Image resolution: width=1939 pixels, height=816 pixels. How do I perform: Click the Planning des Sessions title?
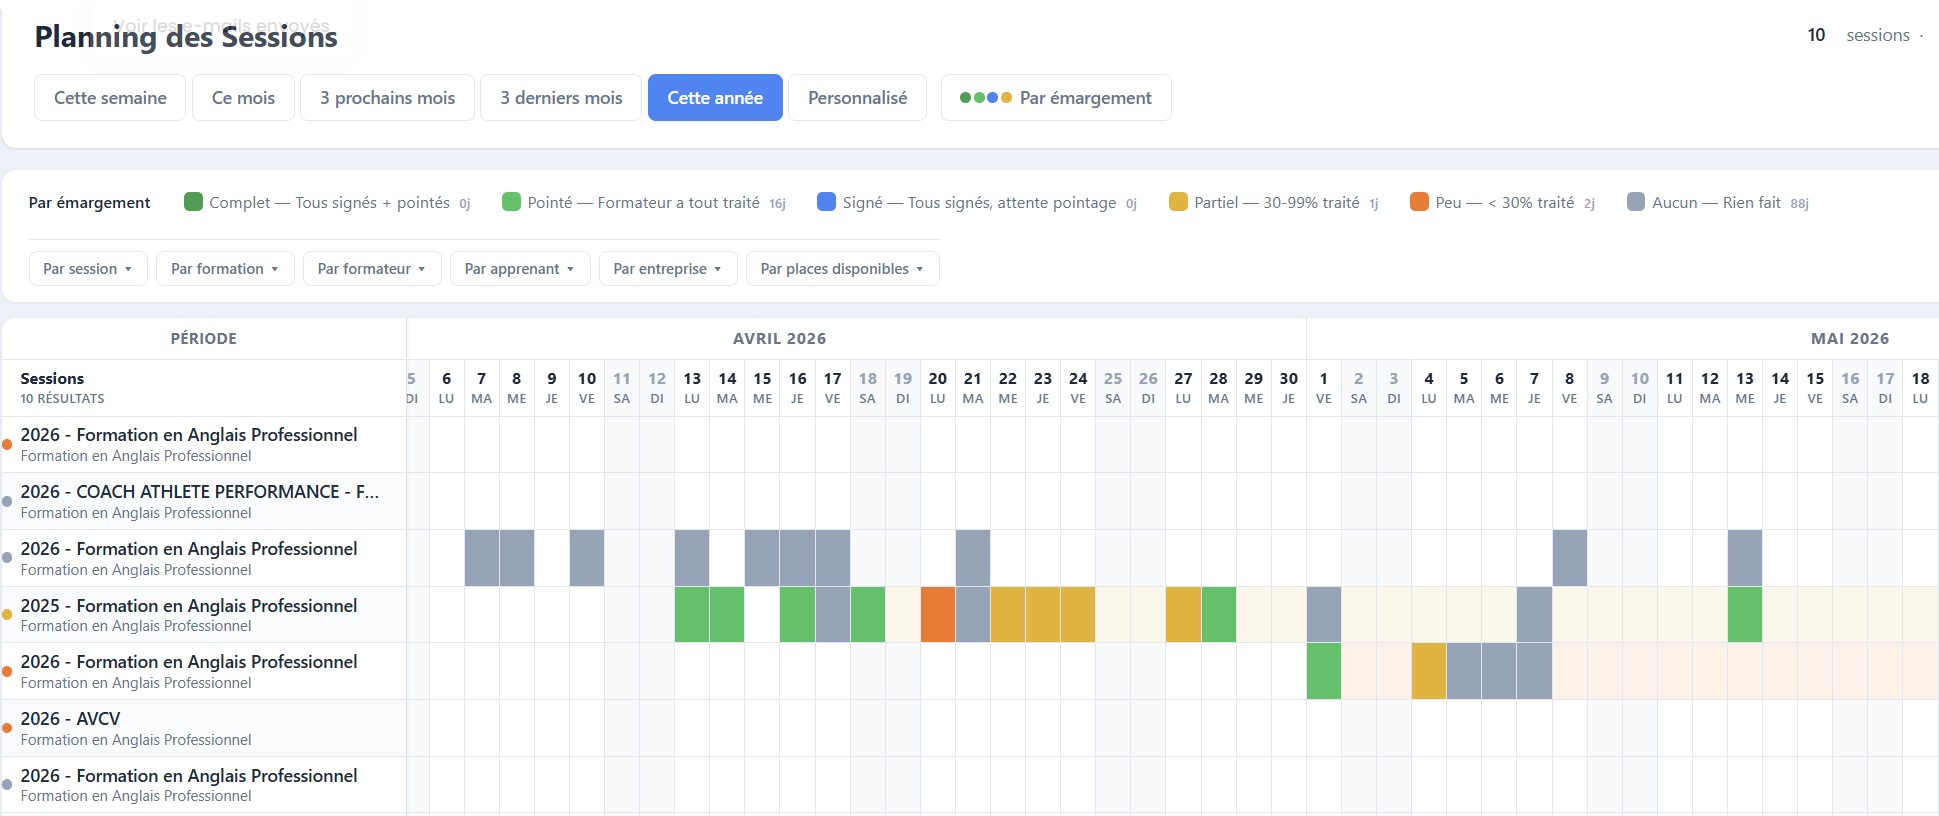[186, 37]
